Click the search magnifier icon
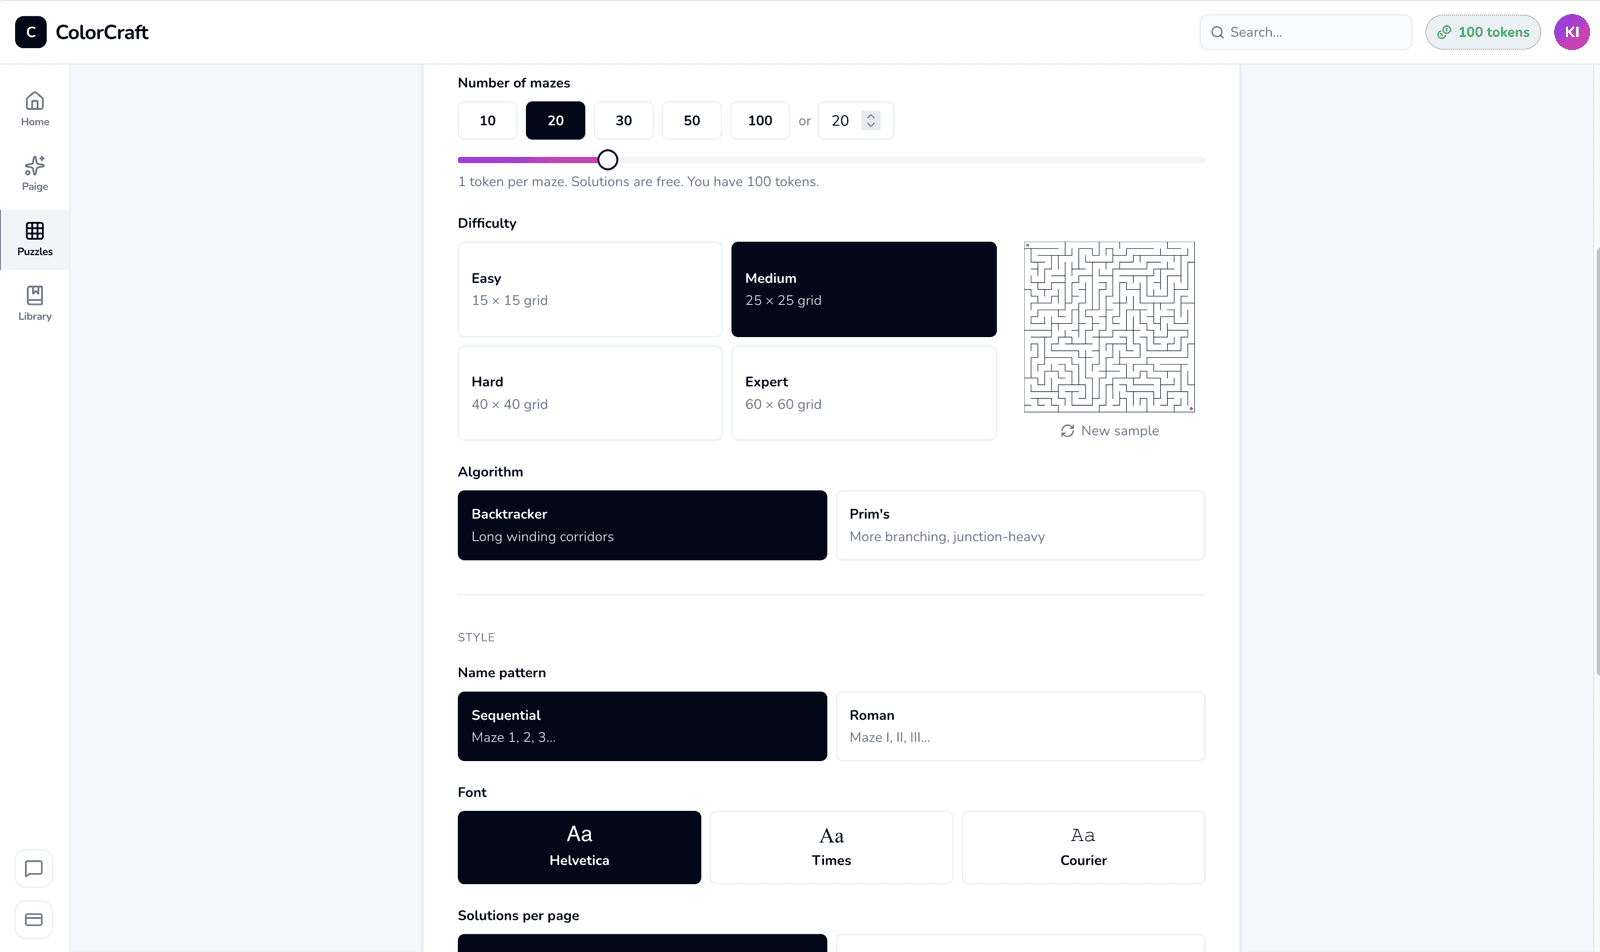Image resolution: width=1600 pixels, height=952 pixels. [x=1217, y=32]
